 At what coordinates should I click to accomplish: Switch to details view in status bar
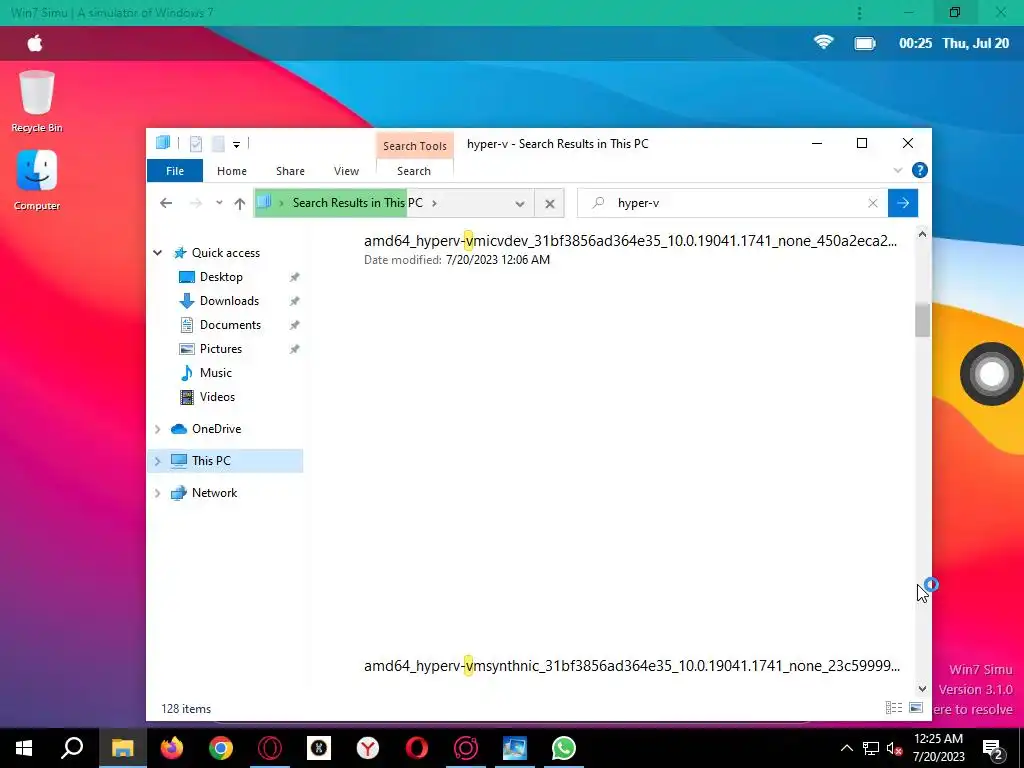pyautogui.click(x=893, y=708)
